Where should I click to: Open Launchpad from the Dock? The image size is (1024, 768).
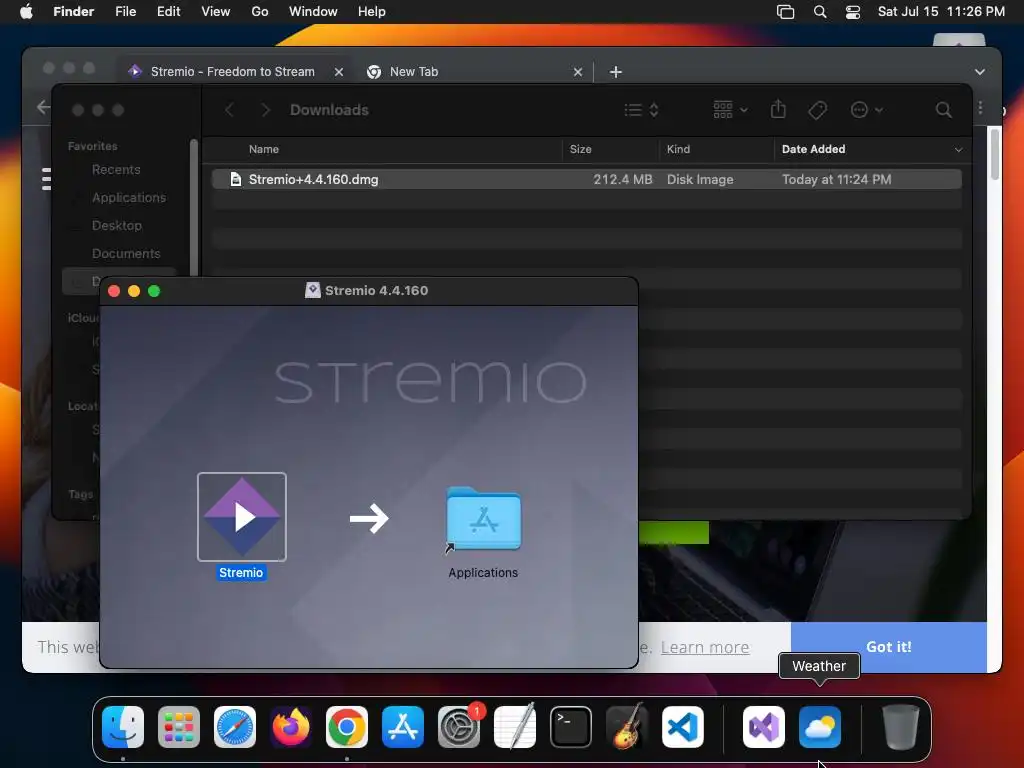tap(179, 726)
